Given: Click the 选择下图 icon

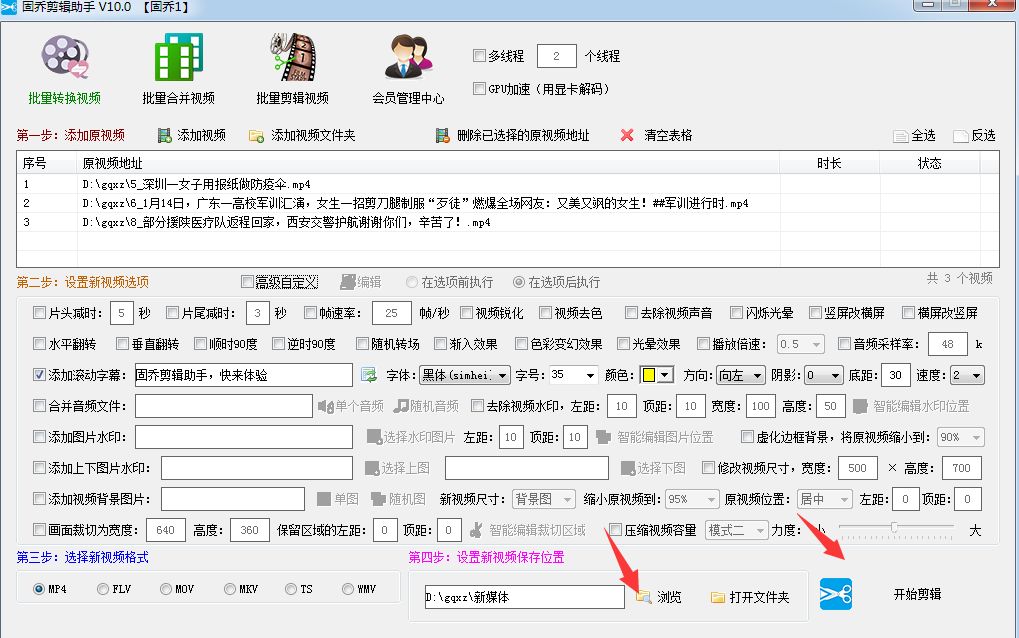Looking at the screenshot, I should pos(628,468).
